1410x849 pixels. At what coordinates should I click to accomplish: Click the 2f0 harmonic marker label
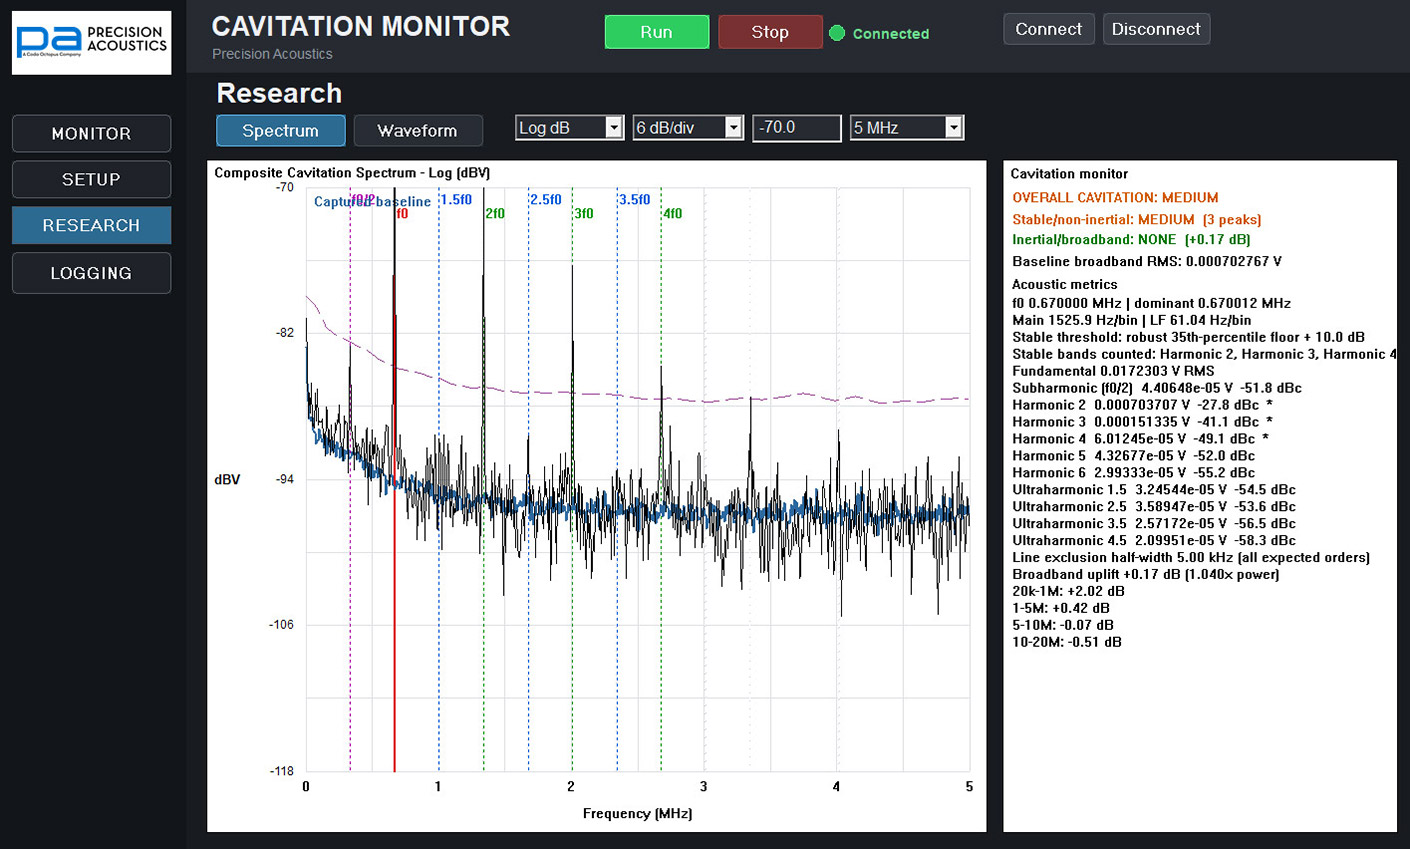click(x=495, y=213)
